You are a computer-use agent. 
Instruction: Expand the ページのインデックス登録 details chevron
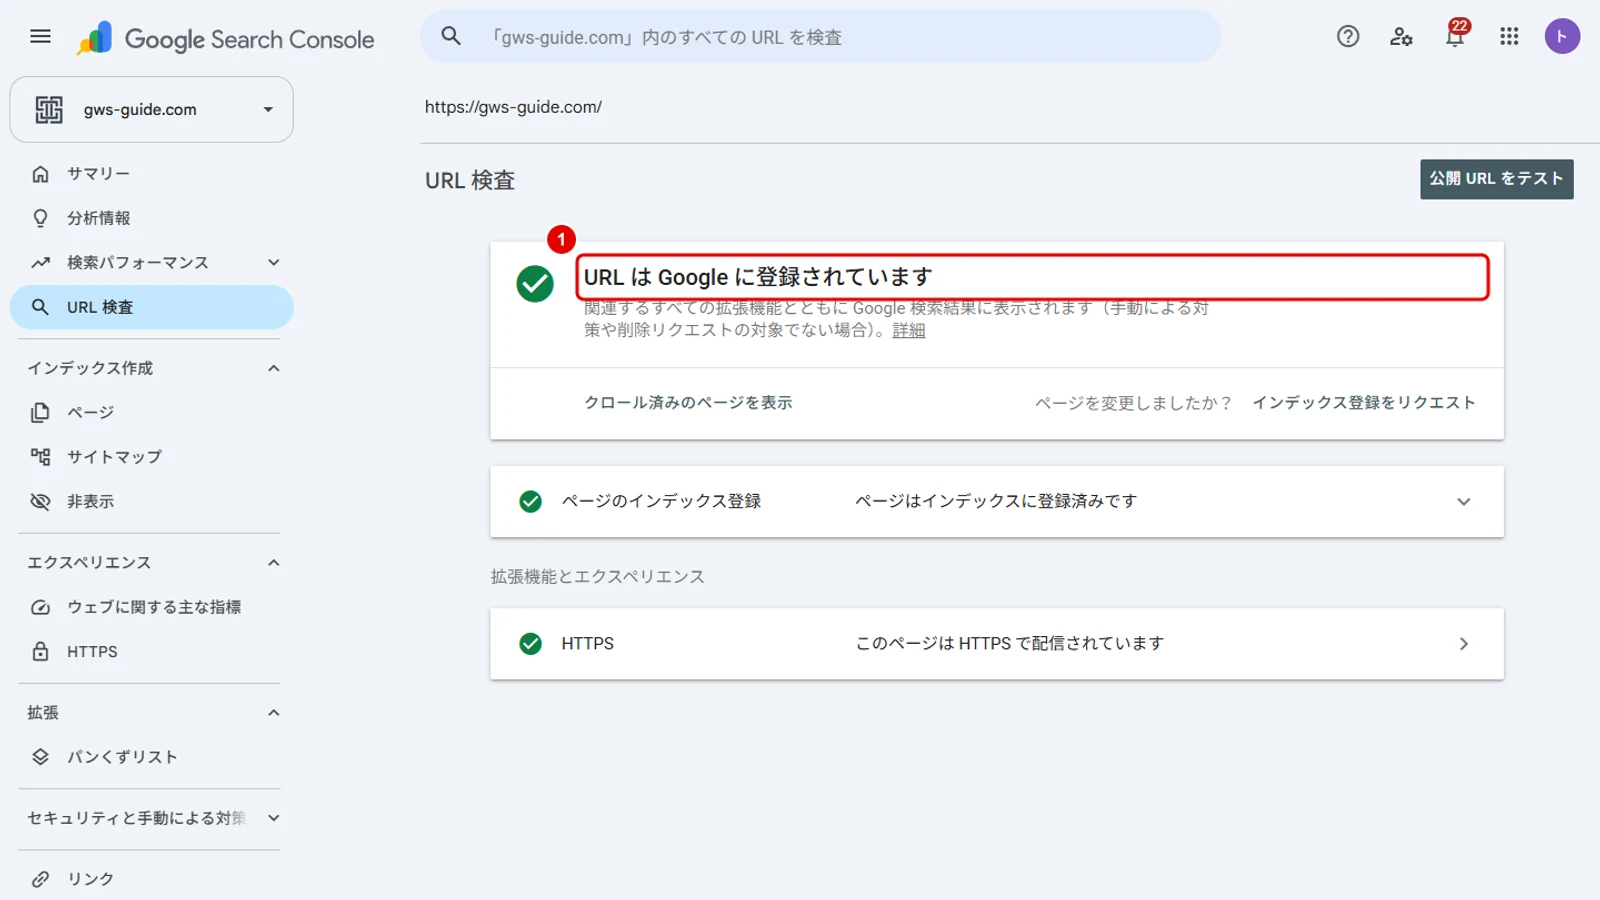(x=1464, y=502)
